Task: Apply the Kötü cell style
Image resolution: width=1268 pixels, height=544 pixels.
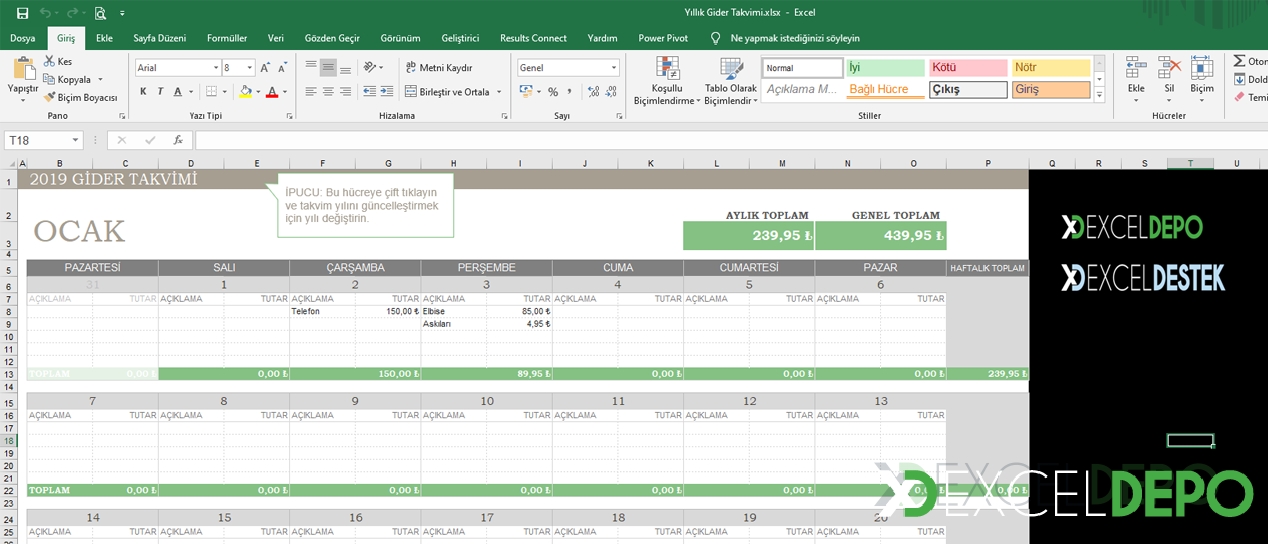Action: (x=966, y=68)
